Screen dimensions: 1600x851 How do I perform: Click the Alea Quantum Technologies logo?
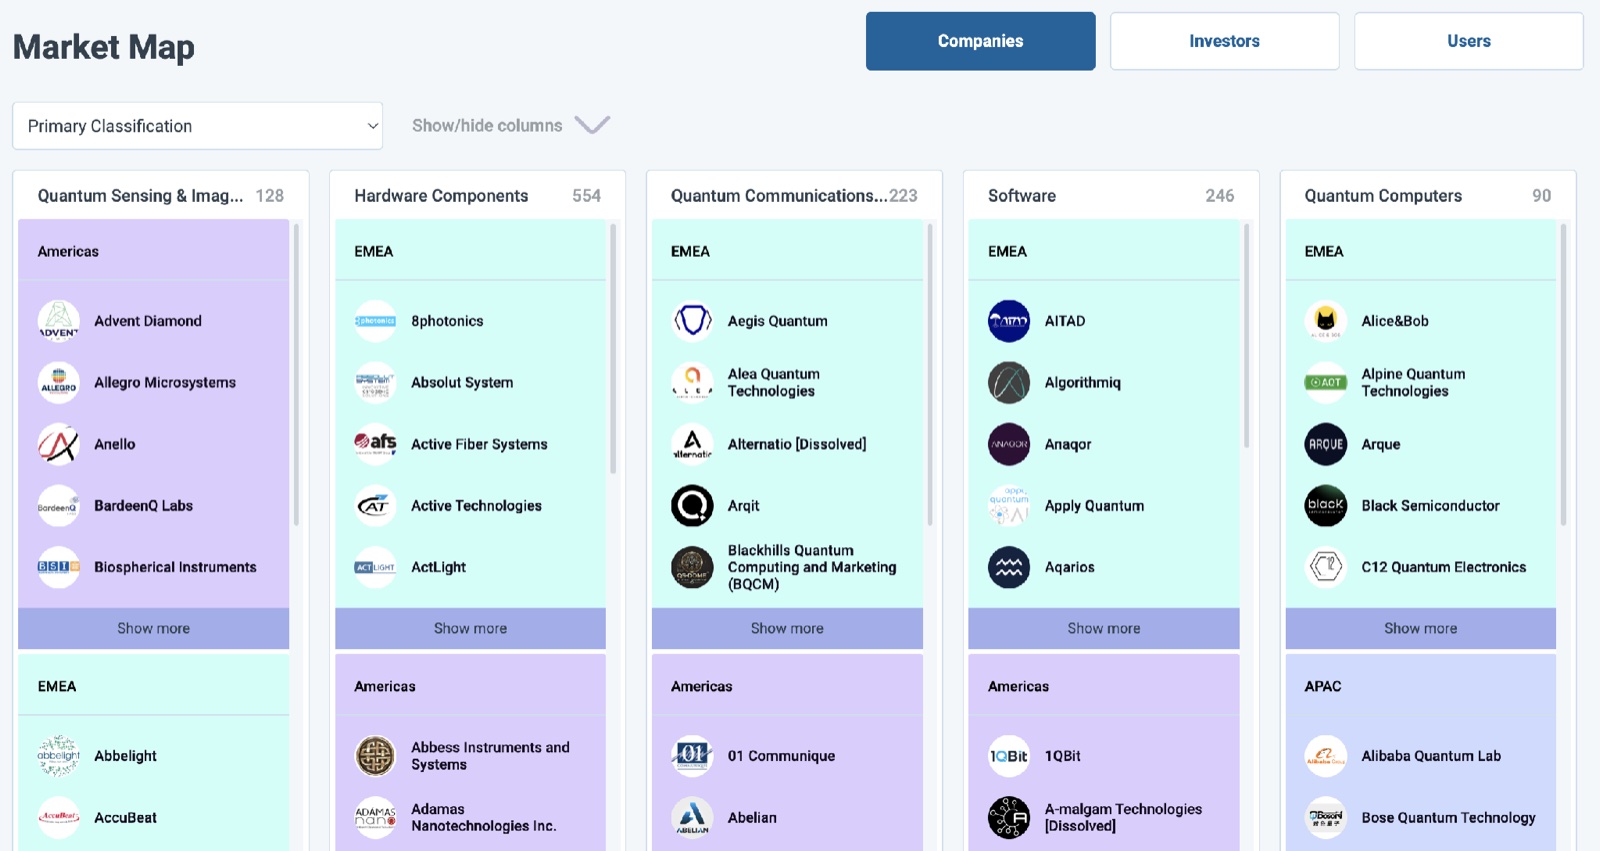coord(692,383)
